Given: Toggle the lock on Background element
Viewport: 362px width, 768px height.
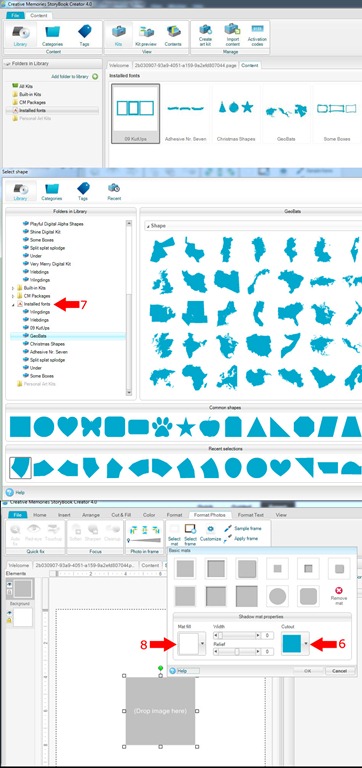Looking at the screenshot, I should [x=9, y=620].
